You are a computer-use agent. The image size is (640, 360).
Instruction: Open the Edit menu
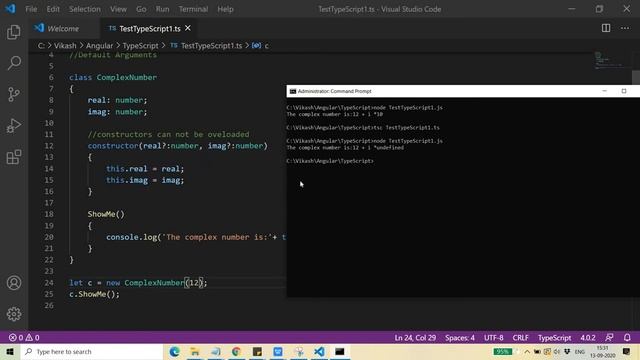pos(53,9)
